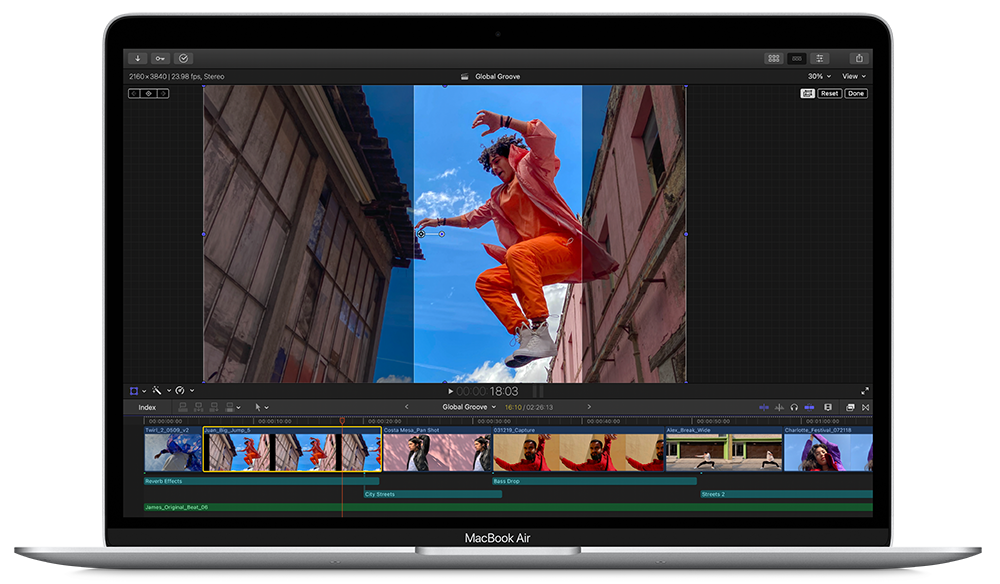Select the Juan_Big_Jump_5 clip
1000x584 pixels.
click(292, 449)
